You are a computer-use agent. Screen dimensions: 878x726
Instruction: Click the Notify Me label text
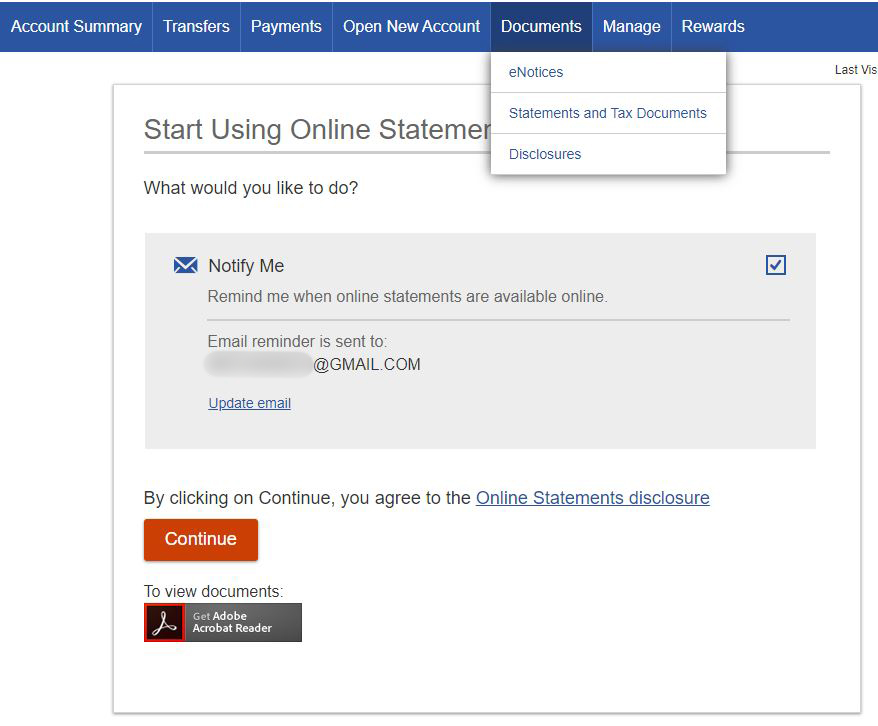point(246,266)
